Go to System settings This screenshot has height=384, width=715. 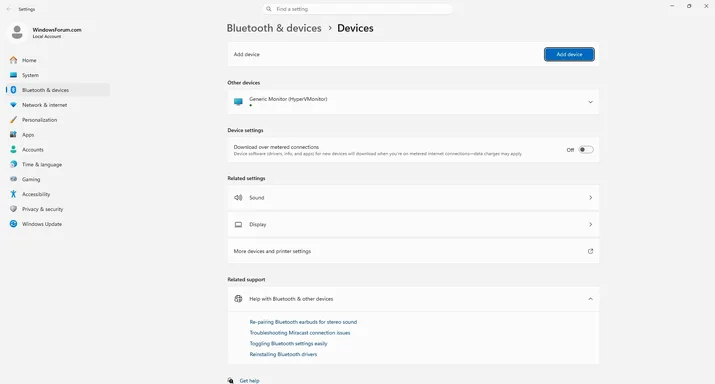(58, 75)
